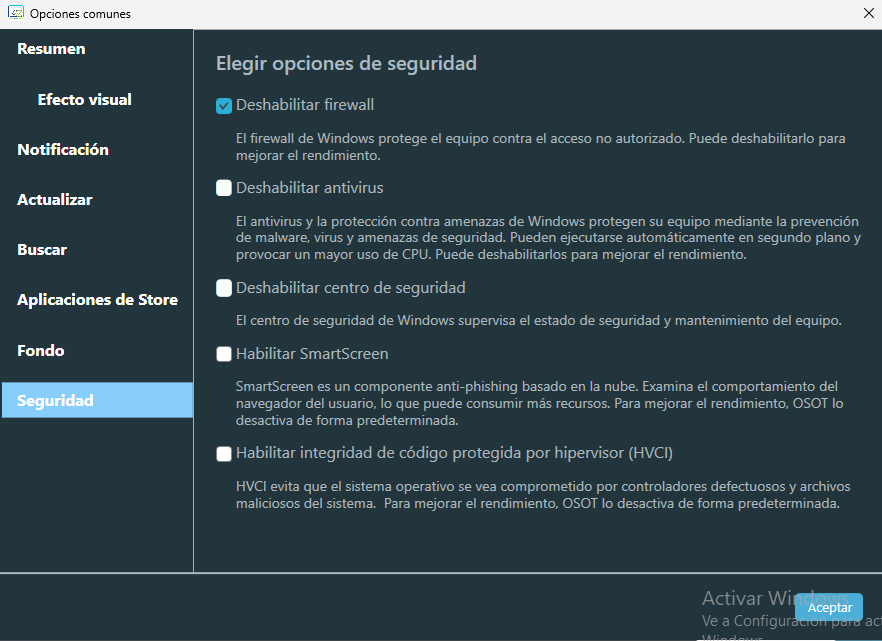Close the Opciones comunes window
Viewport: 882px width, 641px height.
point(868,13)
